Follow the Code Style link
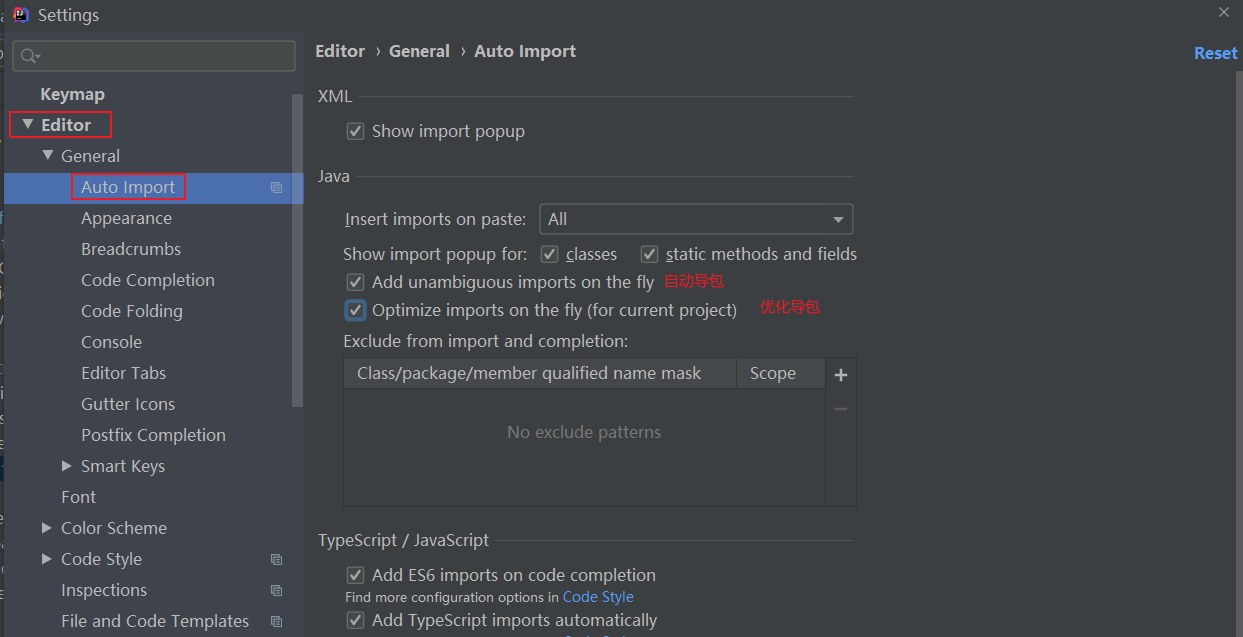 [x=598, y=597]
